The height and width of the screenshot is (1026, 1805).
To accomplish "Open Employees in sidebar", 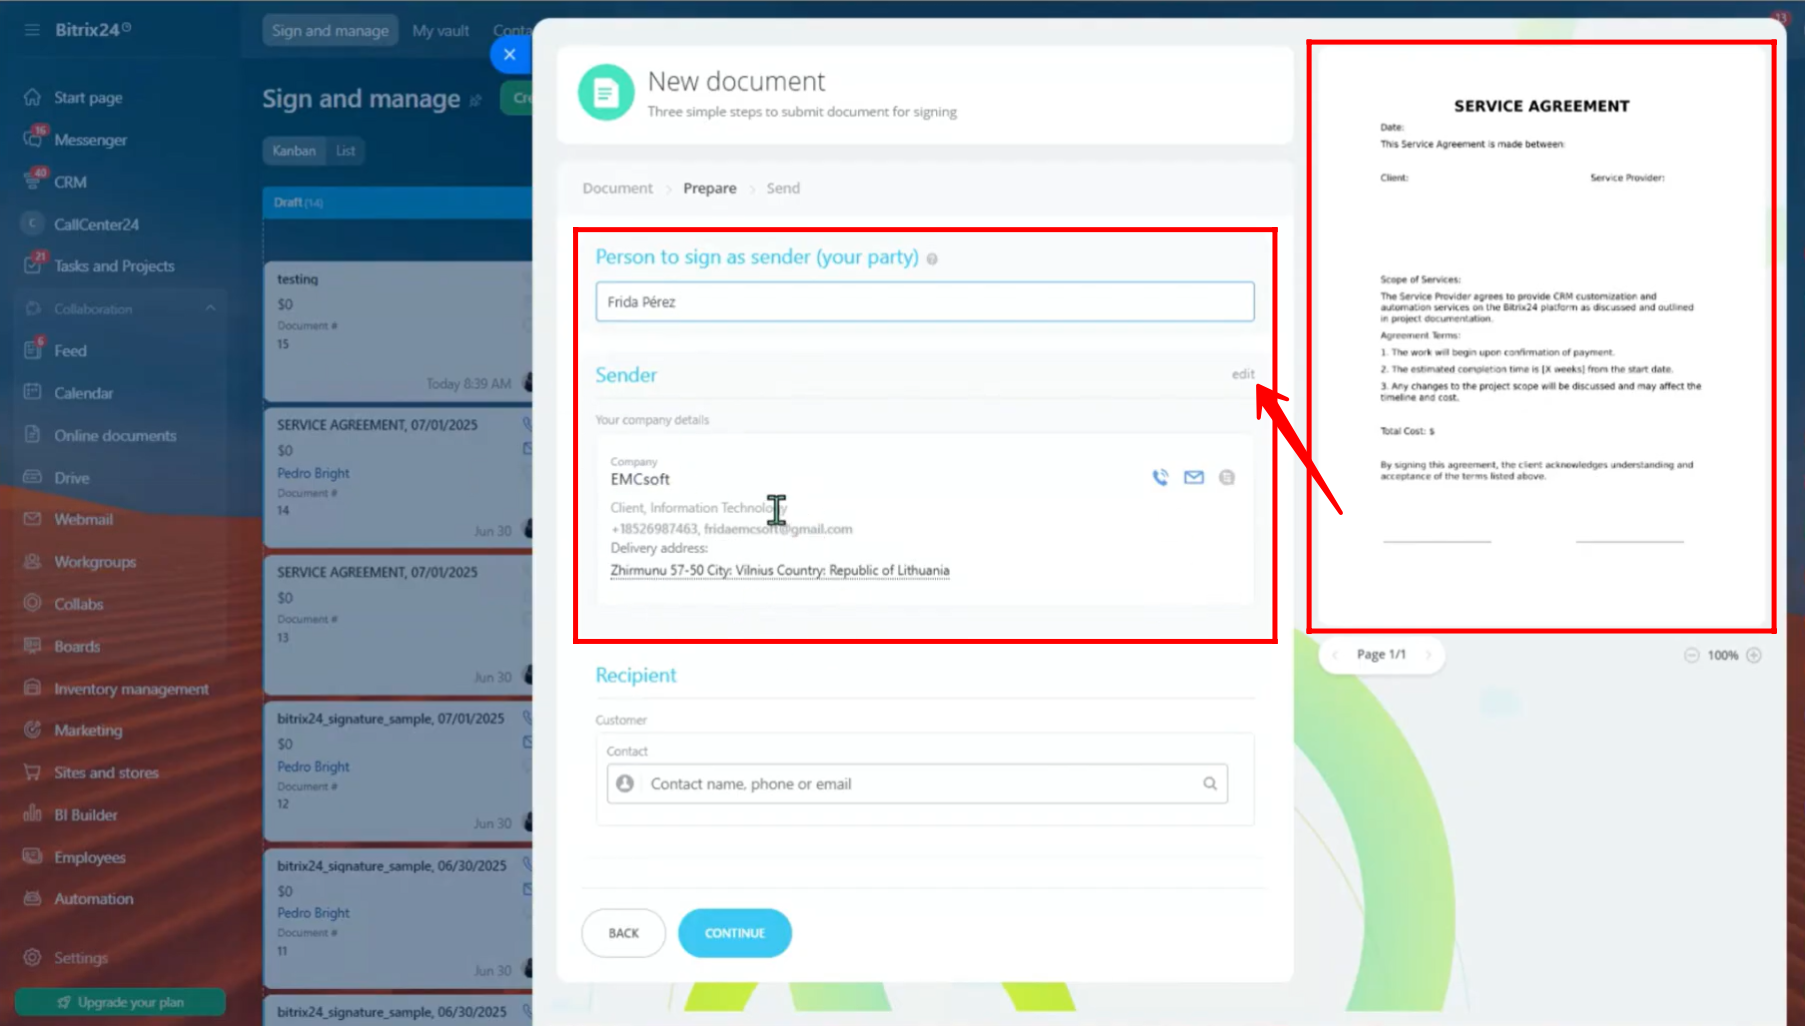I will (x=89, y=857).
